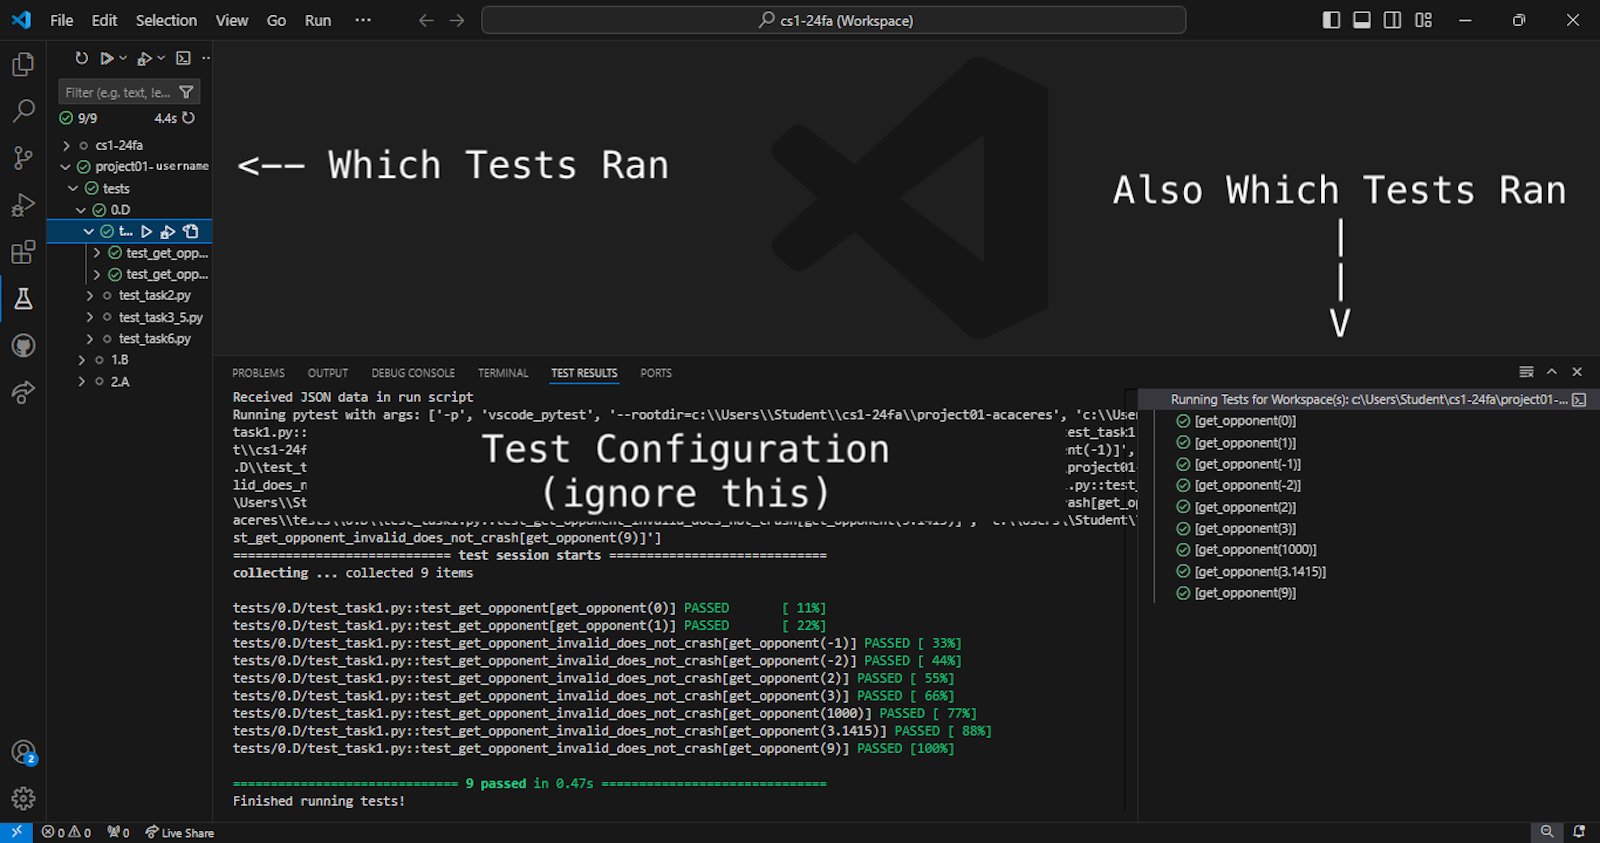Switch to the Ports tab
Viewport: 1600px width, 843px height.
(656, 373)
